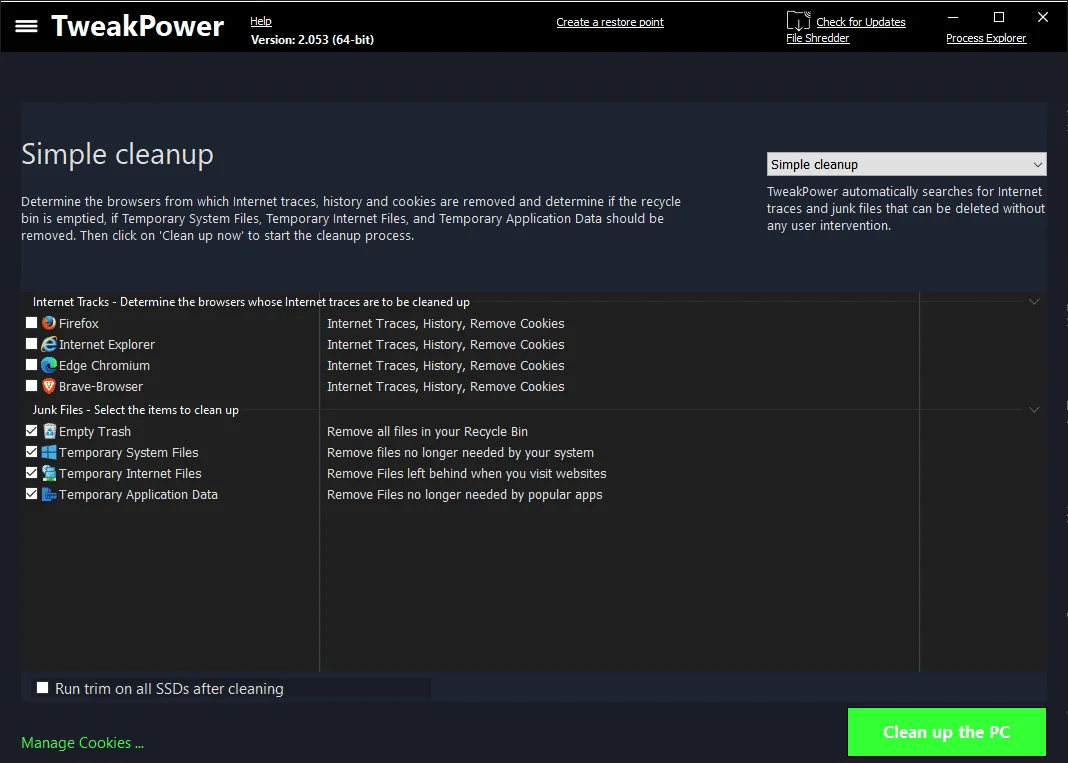1068x763 pixels.
Task: Click the Version 2.053 text
Action: coord(312,40)
